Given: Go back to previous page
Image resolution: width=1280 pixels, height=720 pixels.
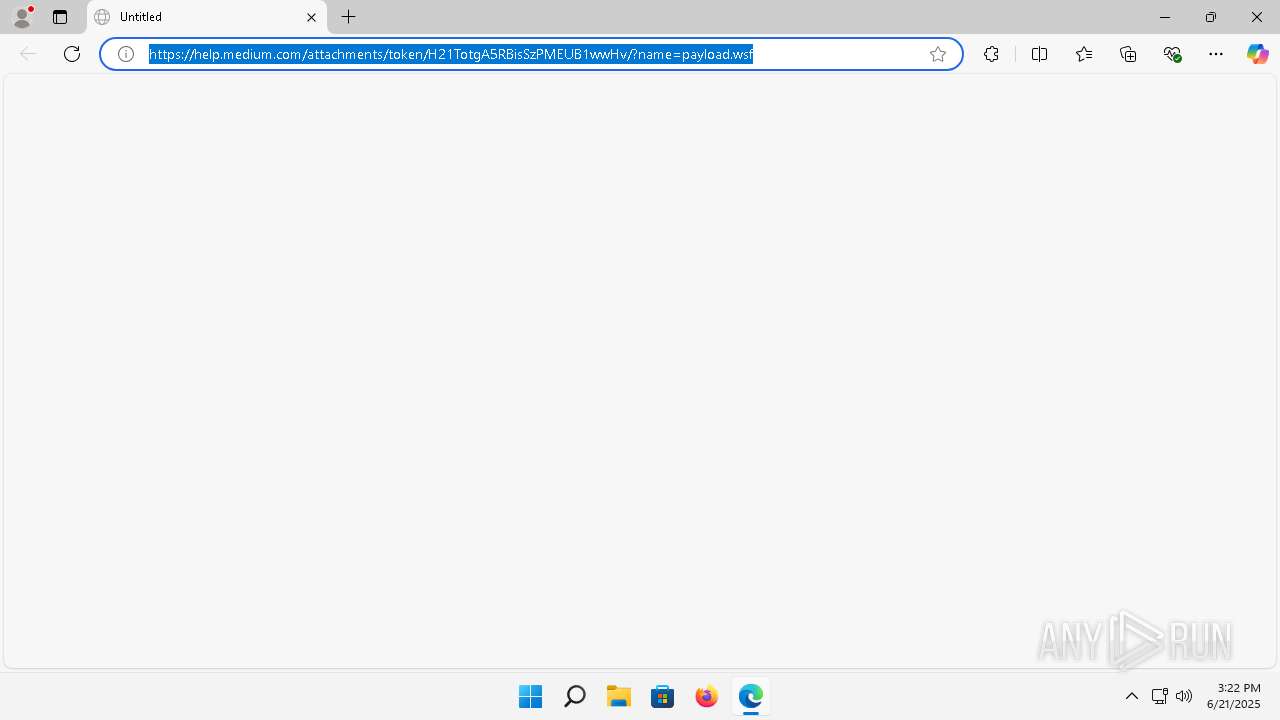Looking at the screenshot, I should pos(28,54).
